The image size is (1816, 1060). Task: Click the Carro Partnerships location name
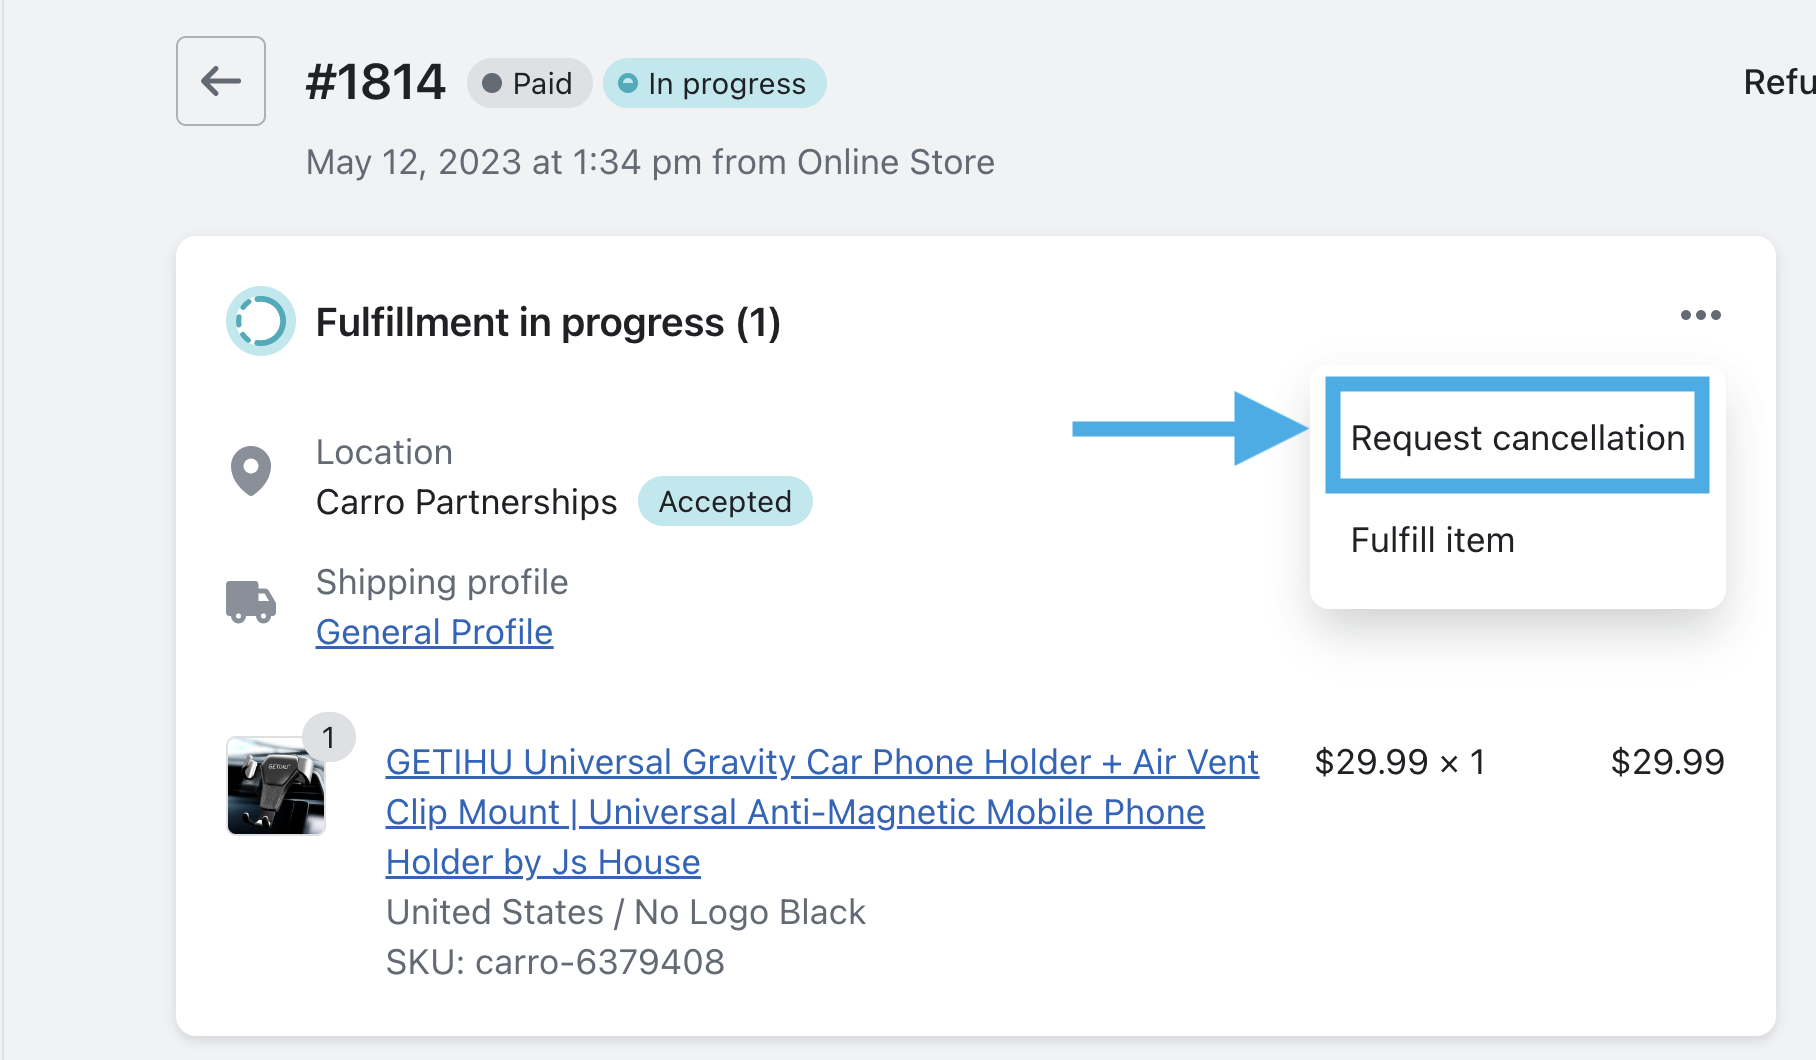466,502
